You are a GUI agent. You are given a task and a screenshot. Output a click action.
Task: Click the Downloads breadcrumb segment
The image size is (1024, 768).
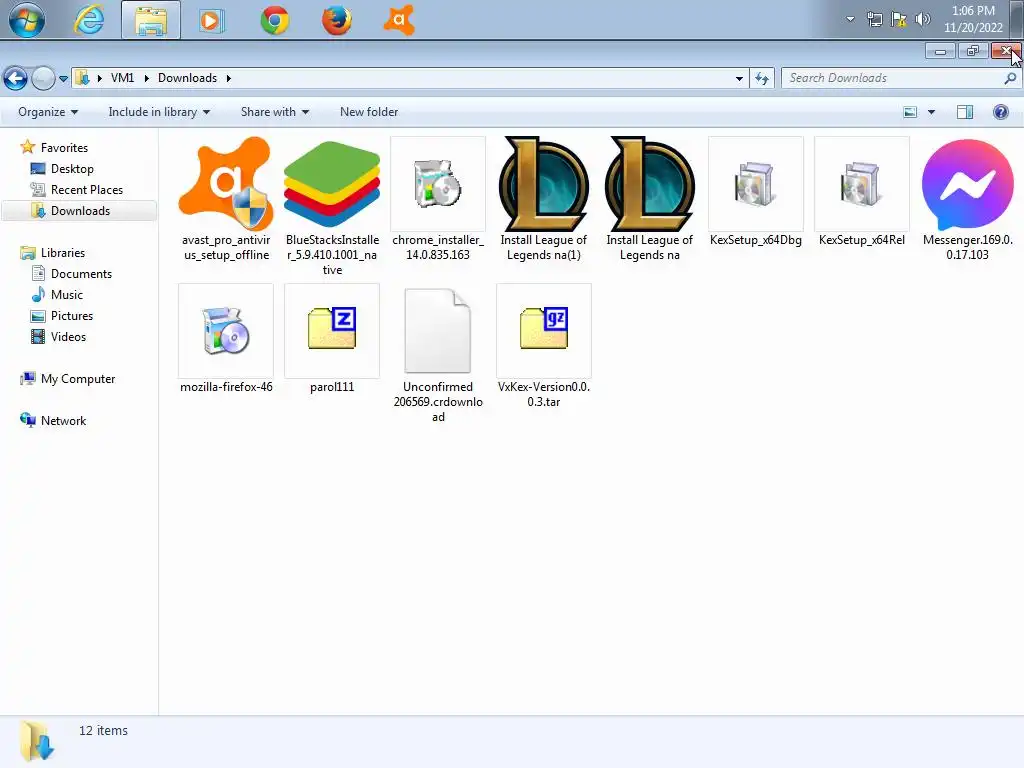click(187, 78)
